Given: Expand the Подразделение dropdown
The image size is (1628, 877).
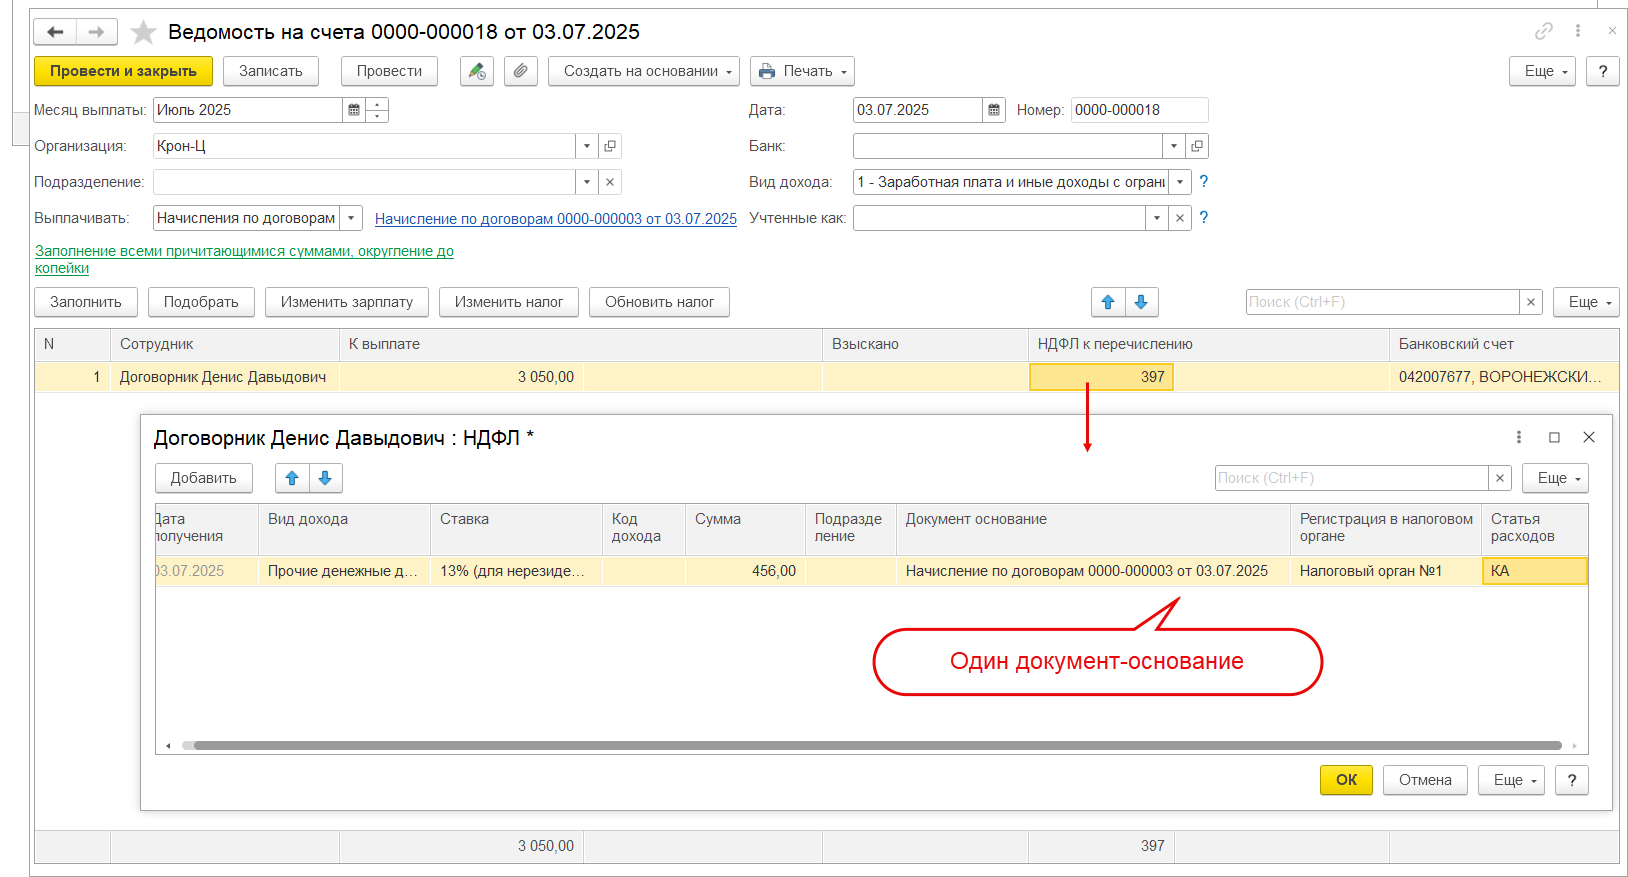Looking at the screenshot, I should point(587,182).
